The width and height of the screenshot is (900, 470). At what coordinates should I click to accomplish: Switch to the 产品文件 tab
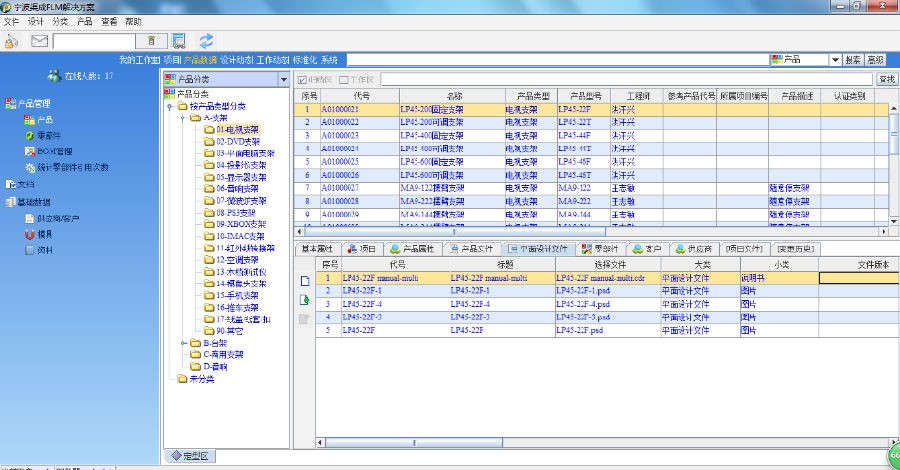(x=470, y=248)
